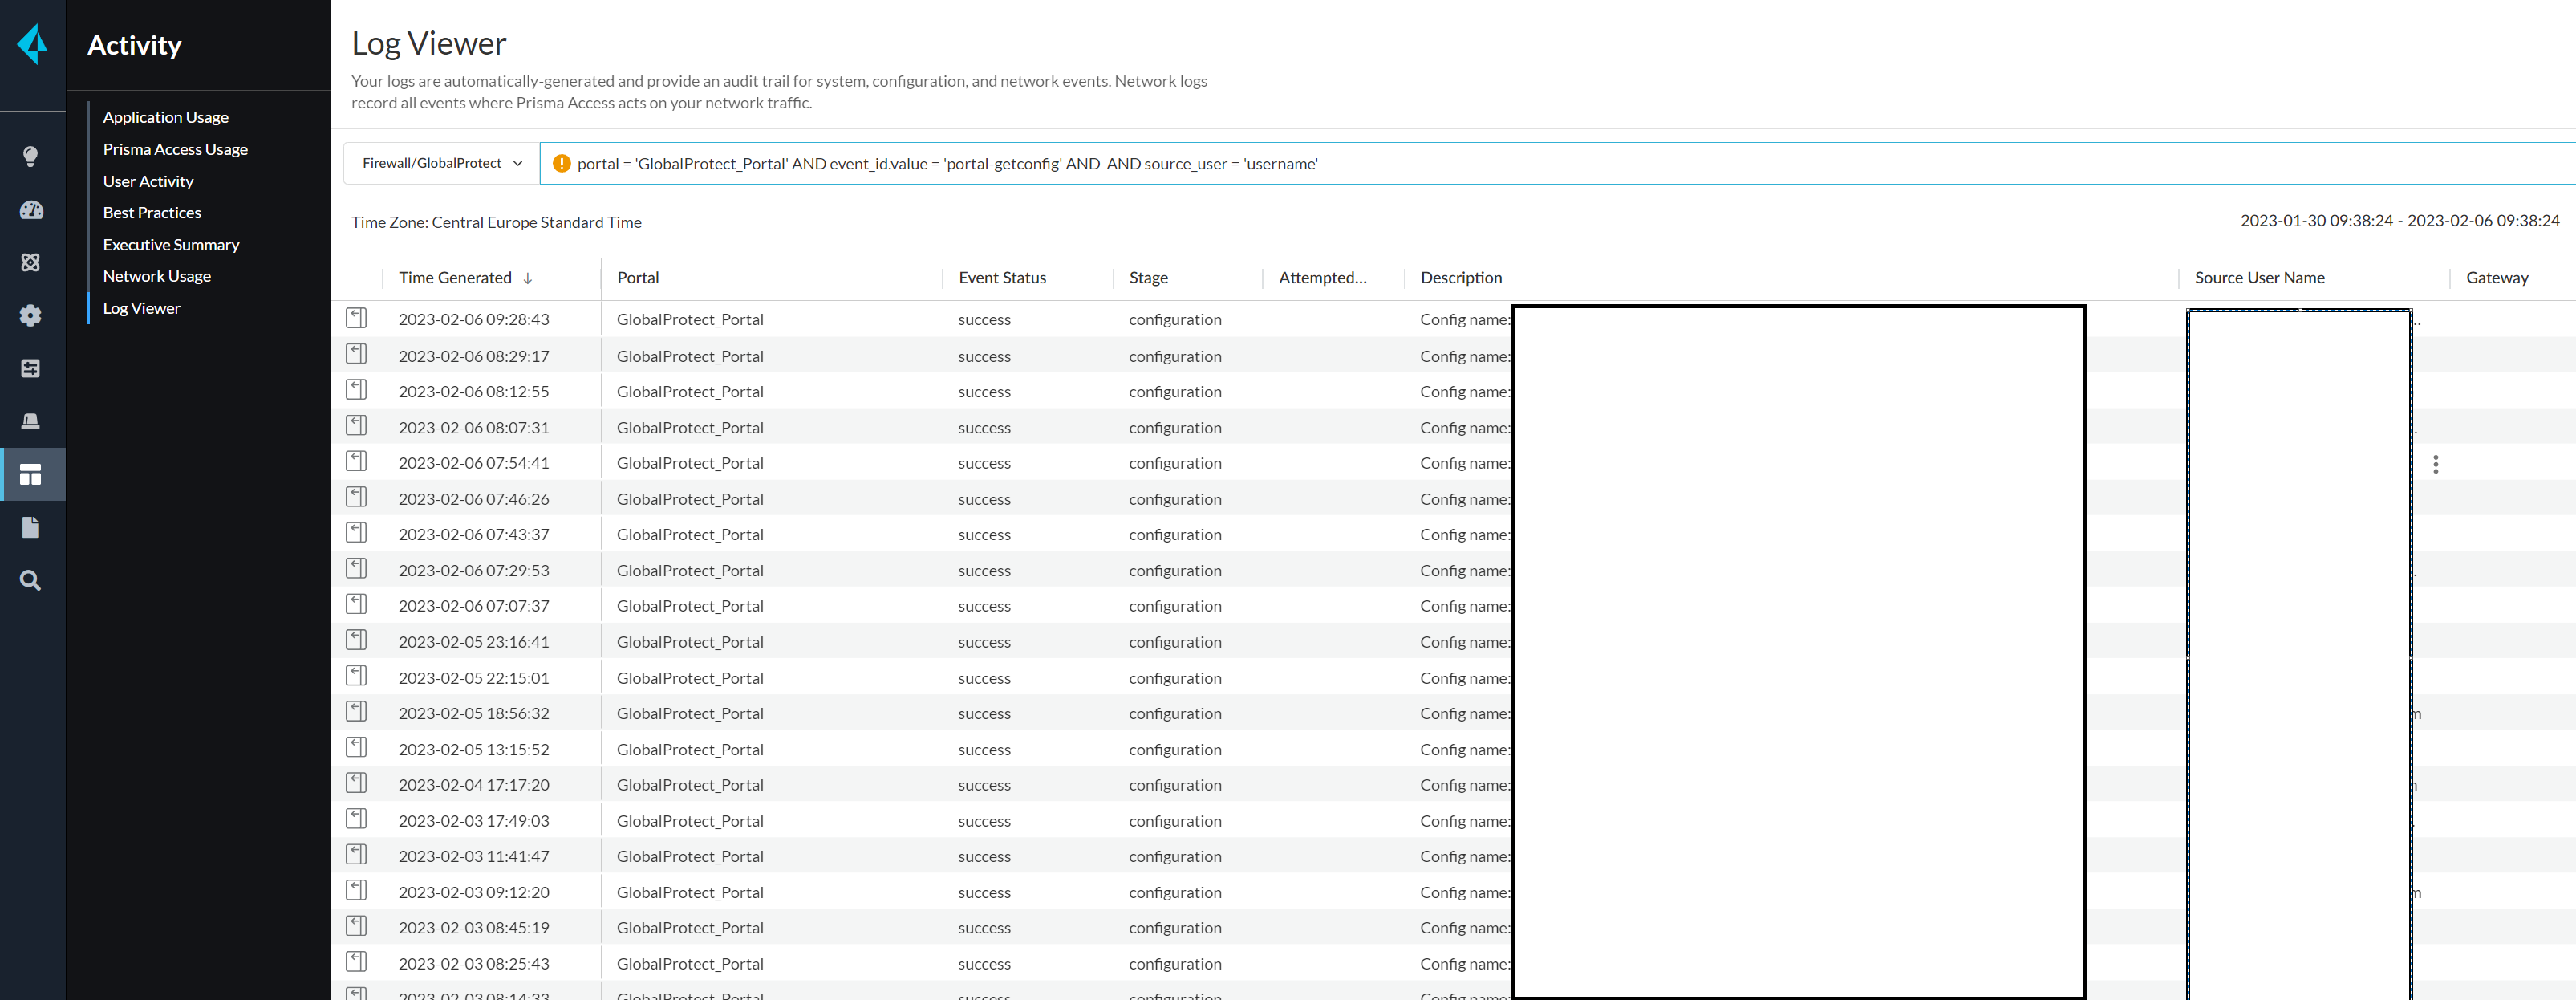Open the lightbulb insights sidebar icon
The height and width of the screenshot is (1000, 2576).
pos(31,156)
